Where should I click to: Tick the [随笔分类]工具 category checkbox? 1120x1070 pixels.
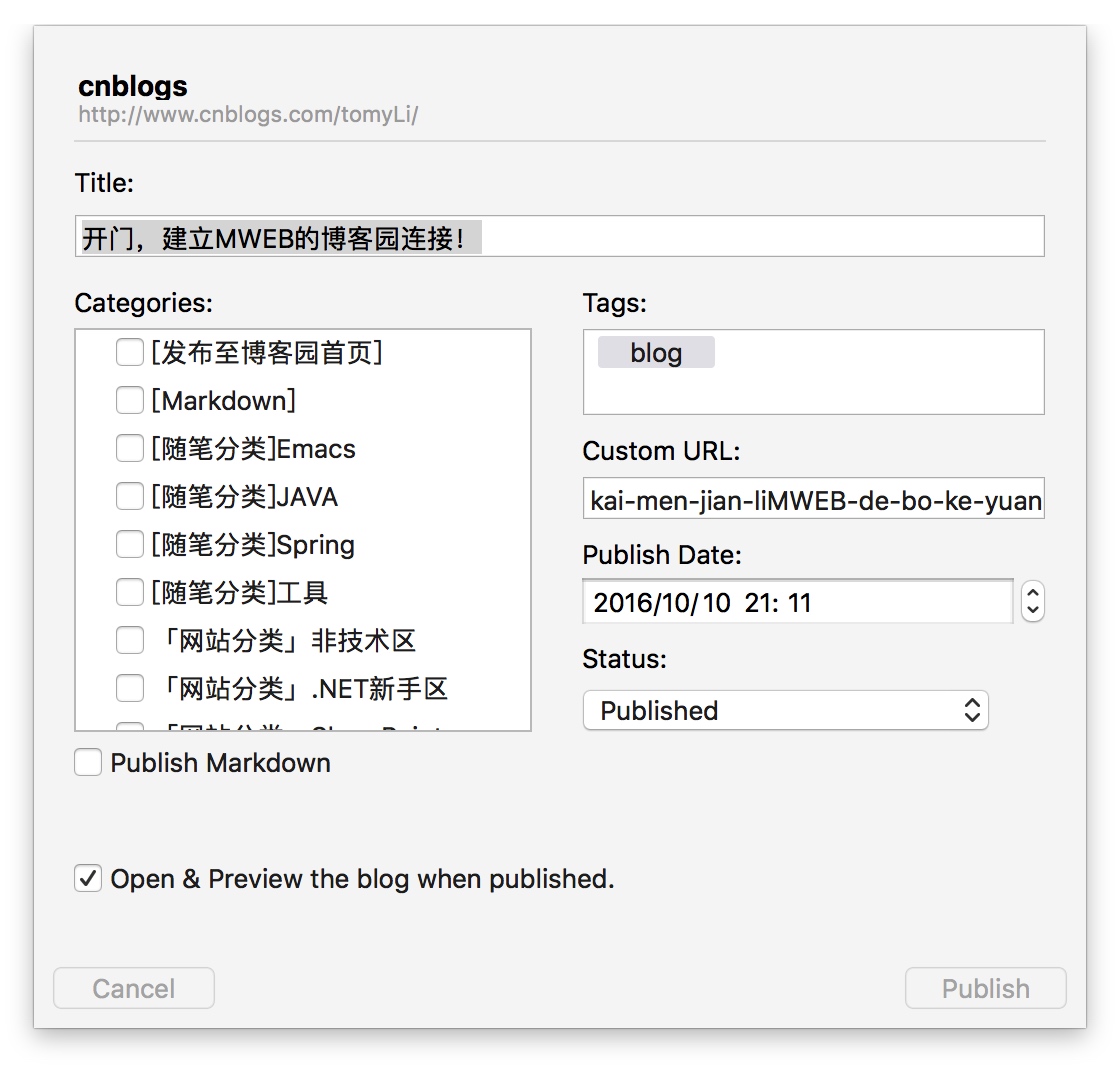(129, 592)
